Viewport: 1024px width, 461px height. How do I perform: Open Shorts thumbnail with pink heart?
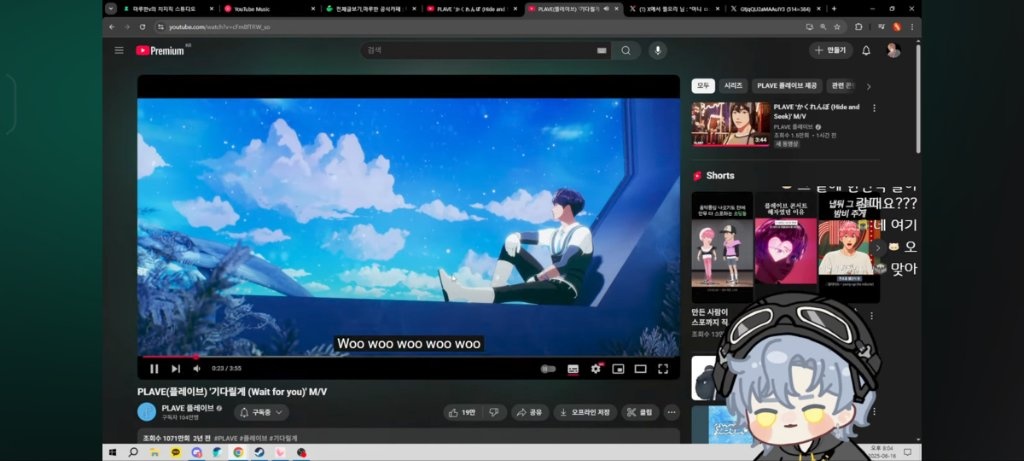pos(786,247)
